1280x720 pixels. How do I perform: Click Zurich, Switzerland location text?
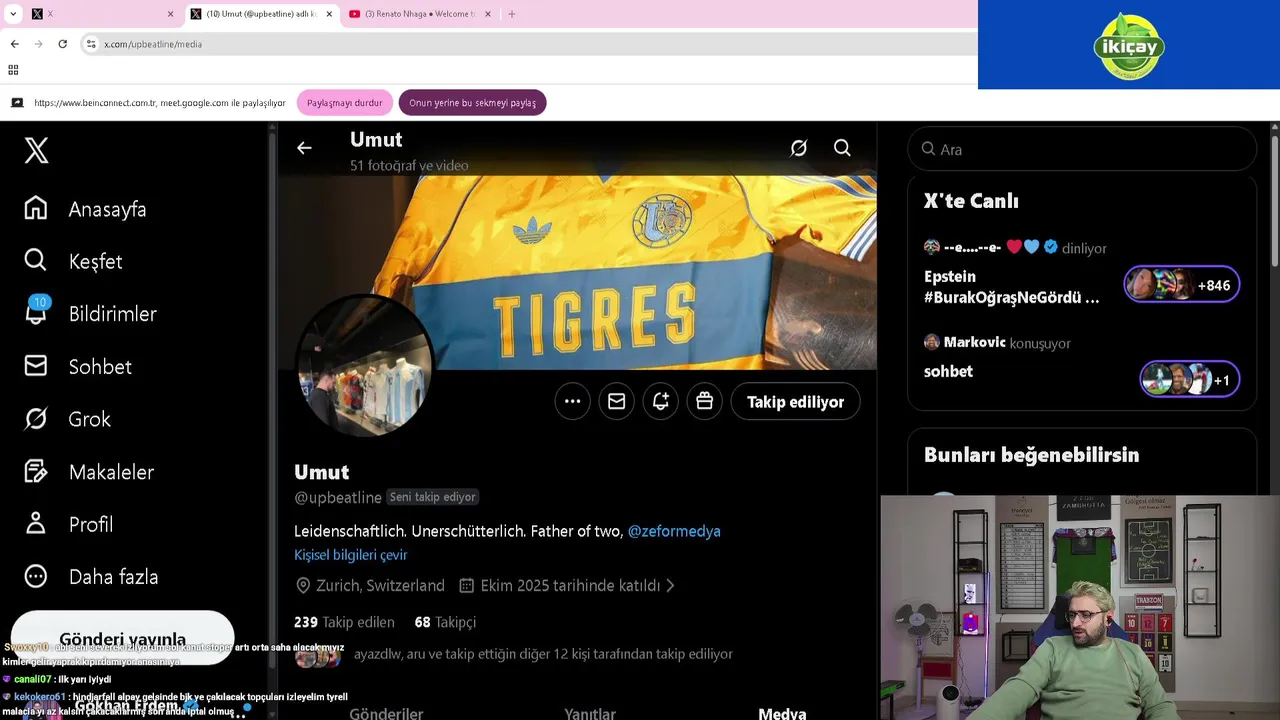pos(380,586)
